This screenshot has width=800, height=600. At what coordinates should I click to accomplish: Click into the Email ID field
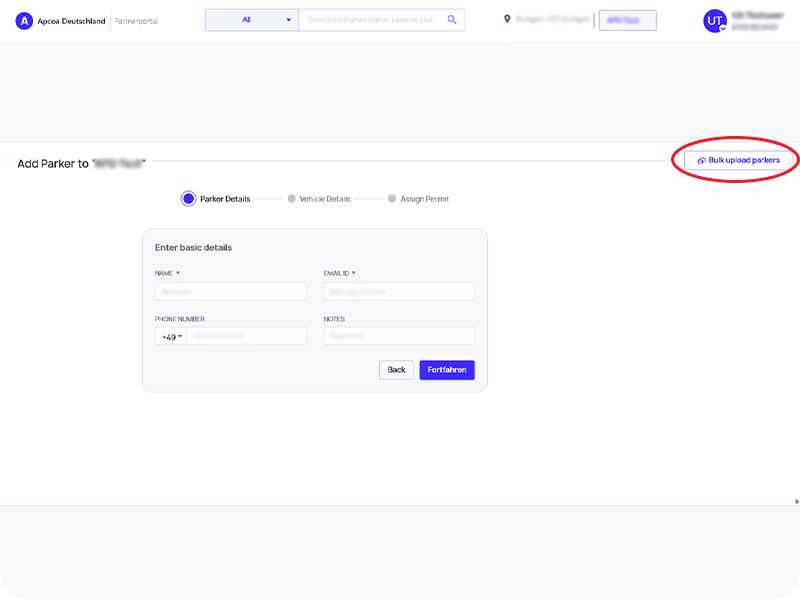(x=399, y=292)
